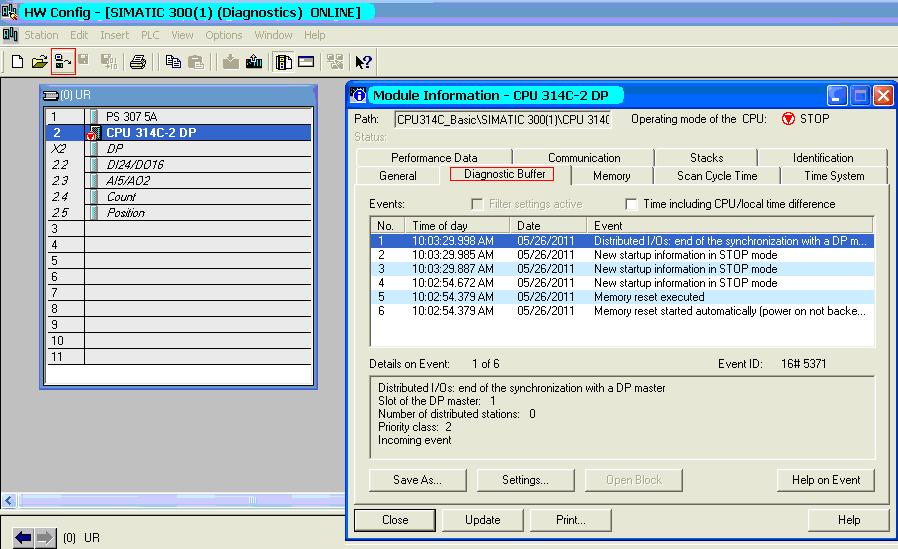Screen dimensions: 898x549
Task: Open the Help menu in menu bar
Action: (x=314, y=35)
